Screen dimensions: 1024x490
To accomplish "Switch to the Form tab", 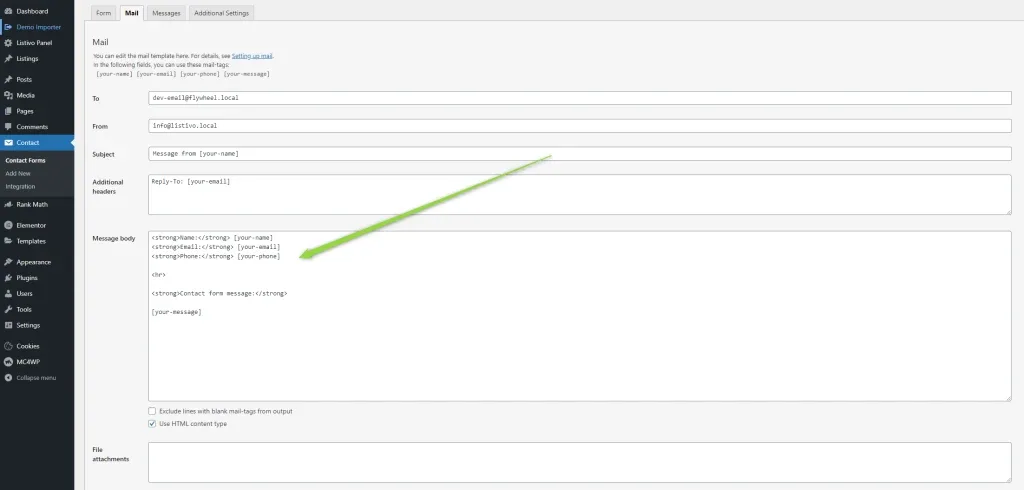I will (x=103, y=13).
